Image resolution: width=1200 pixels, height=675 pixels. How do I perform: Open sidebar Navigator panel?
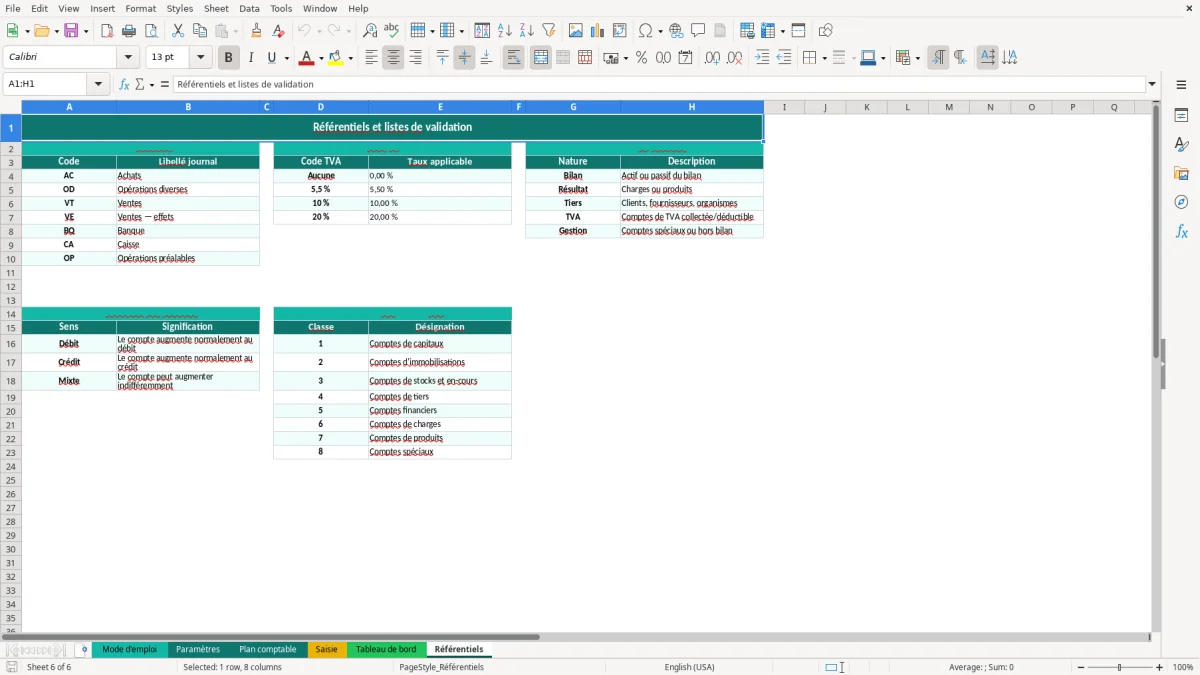[1181, 202]
